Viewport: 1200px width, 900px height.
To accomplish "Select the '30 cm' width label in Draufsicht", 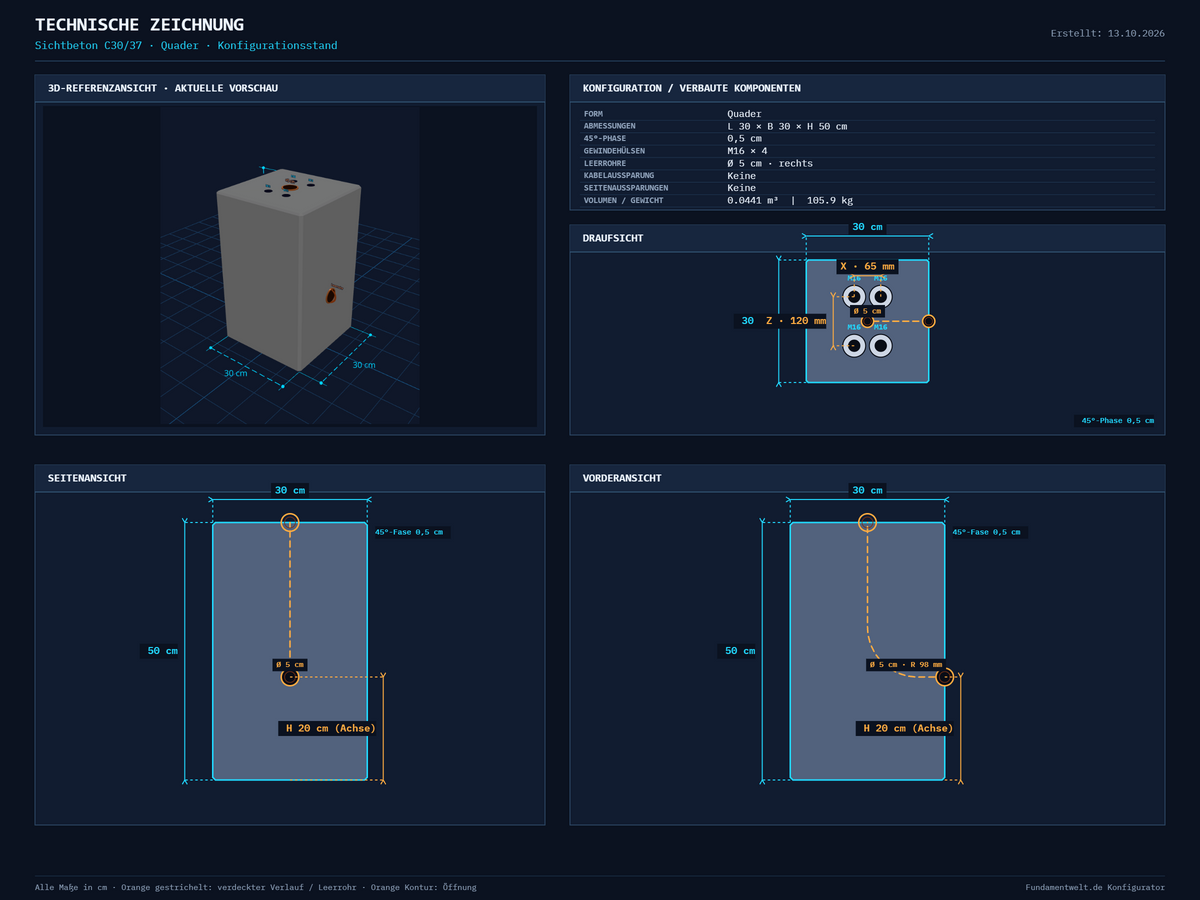I will 867,227.
